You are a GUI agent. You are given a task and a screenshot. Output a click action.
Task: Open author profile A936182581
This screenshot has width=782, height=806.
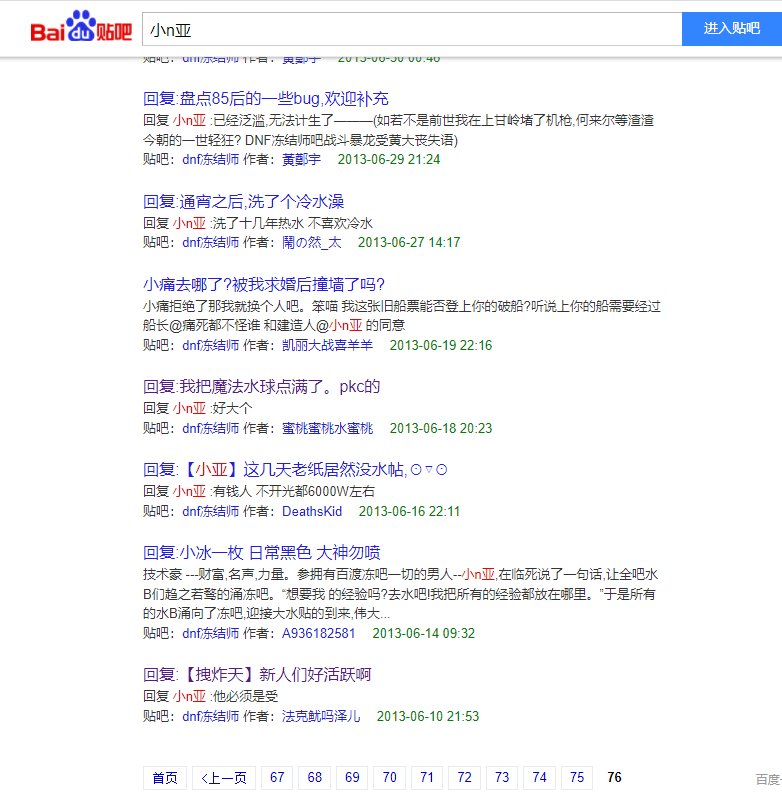coord(318,633)
